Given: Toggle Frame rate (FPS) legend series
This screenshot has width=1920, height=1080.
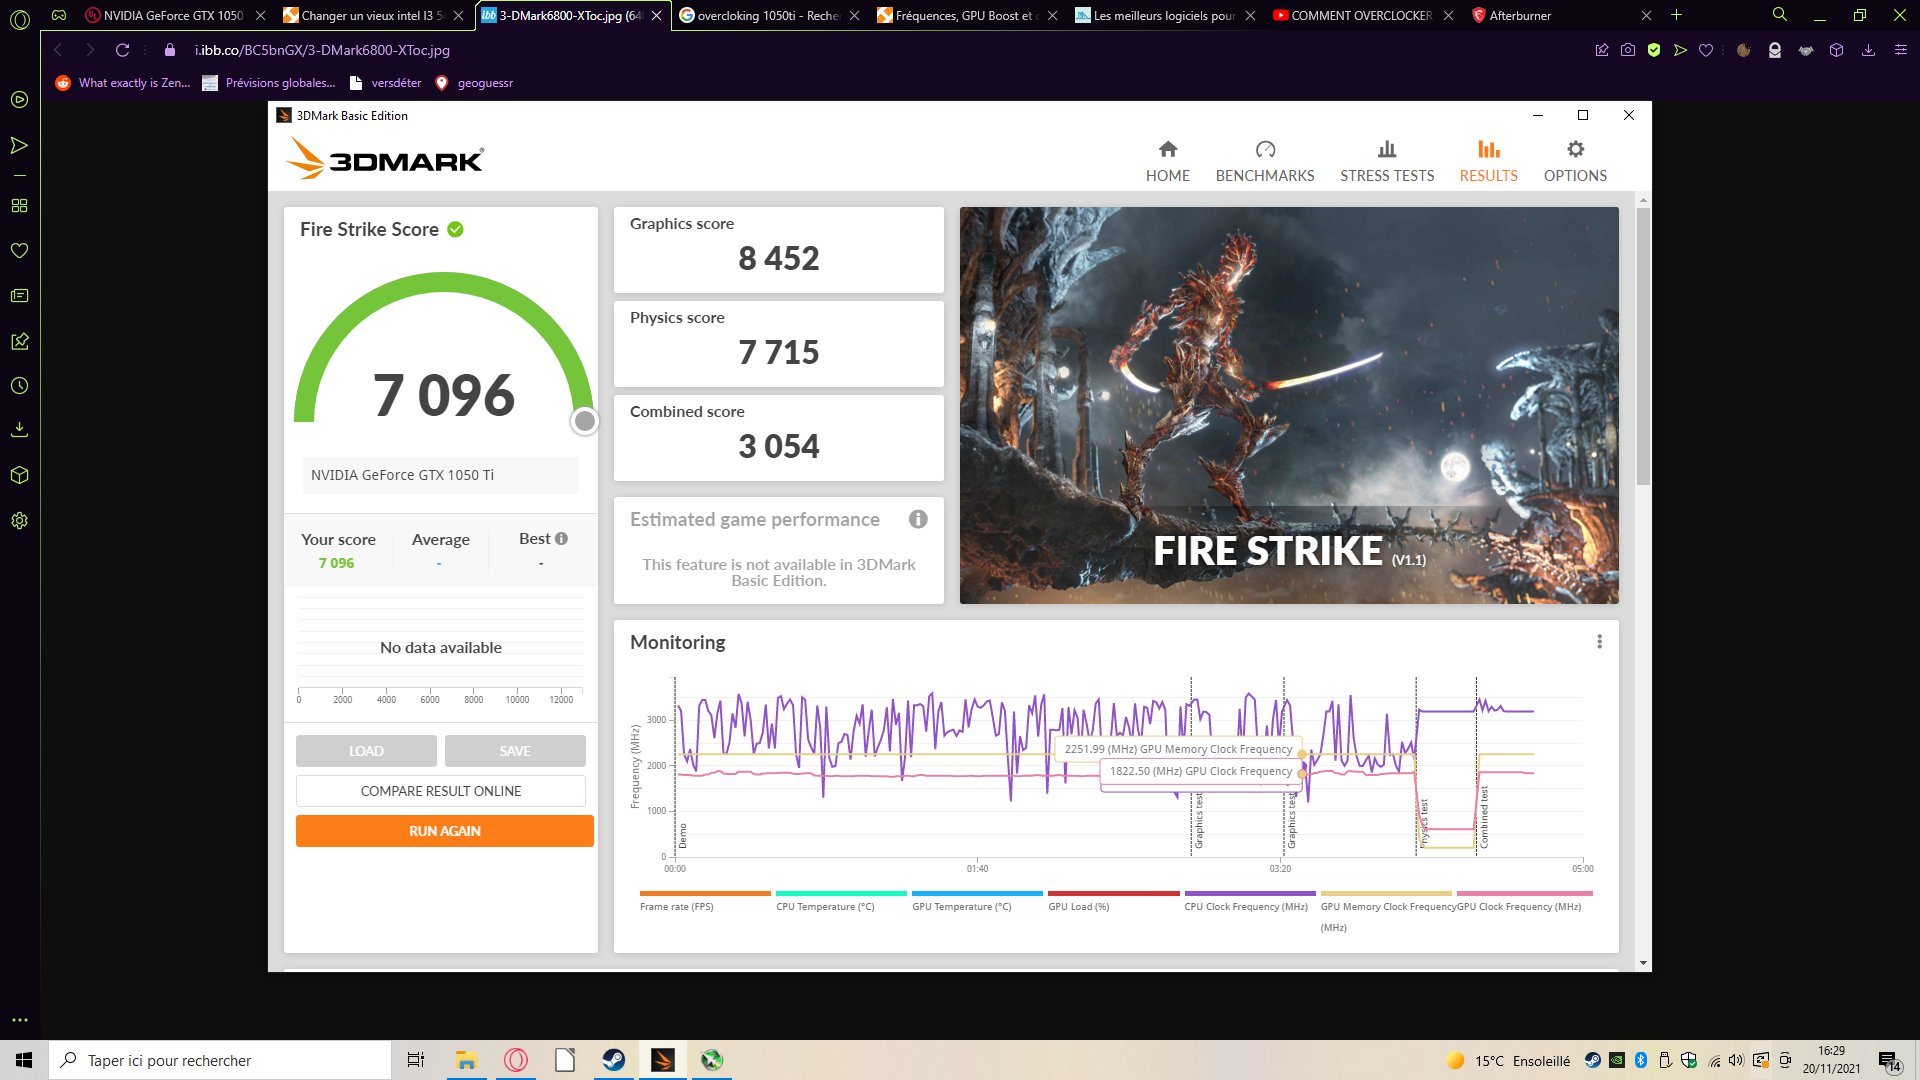Looking at the screenshot, I should click(677, 906).
